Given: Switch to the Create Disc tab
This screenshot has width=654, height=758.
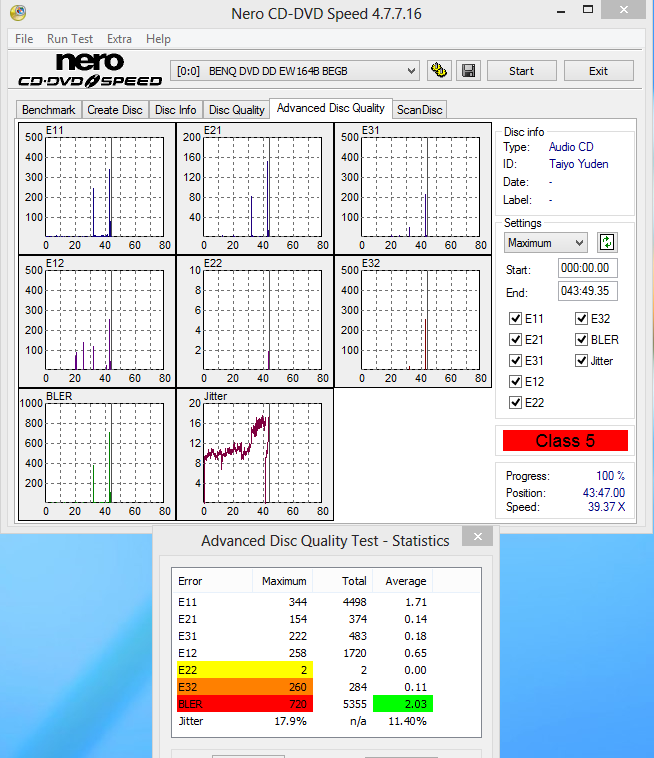Looking at the screenshot, I should point(115,110).
